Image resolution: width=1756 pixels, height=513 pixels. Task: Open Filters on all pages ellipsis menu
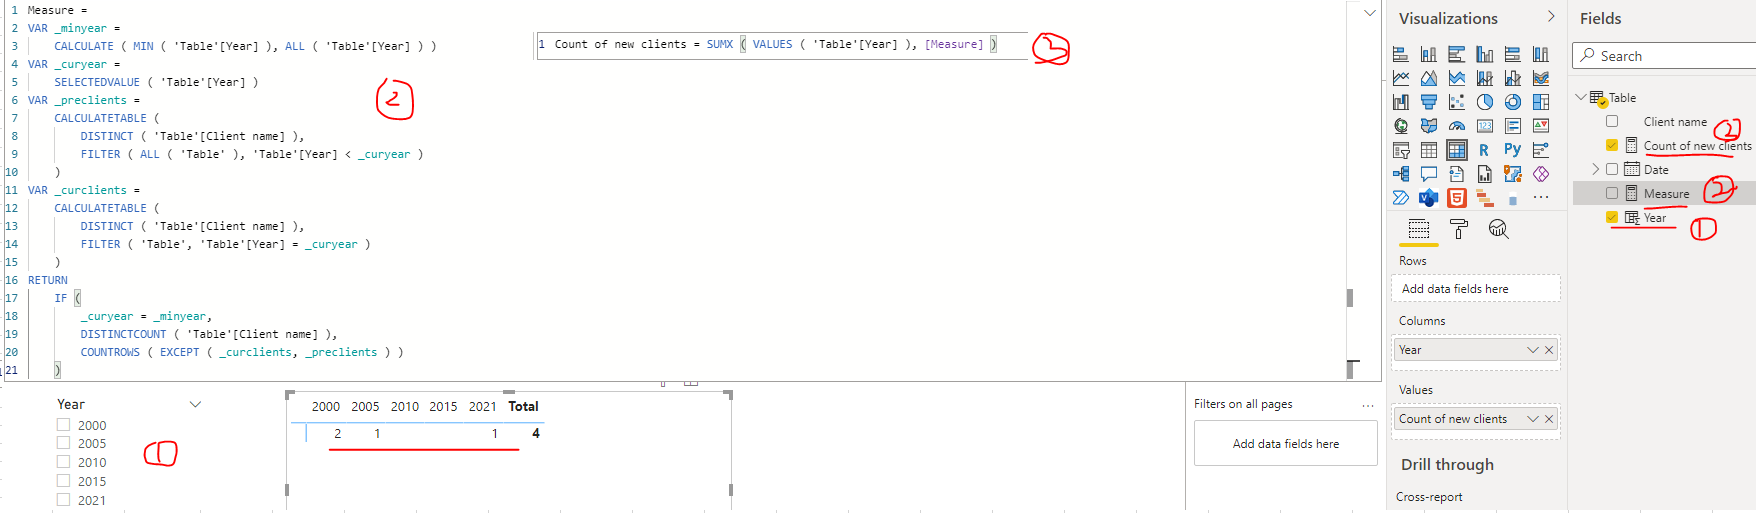[x=1368, y=405]
